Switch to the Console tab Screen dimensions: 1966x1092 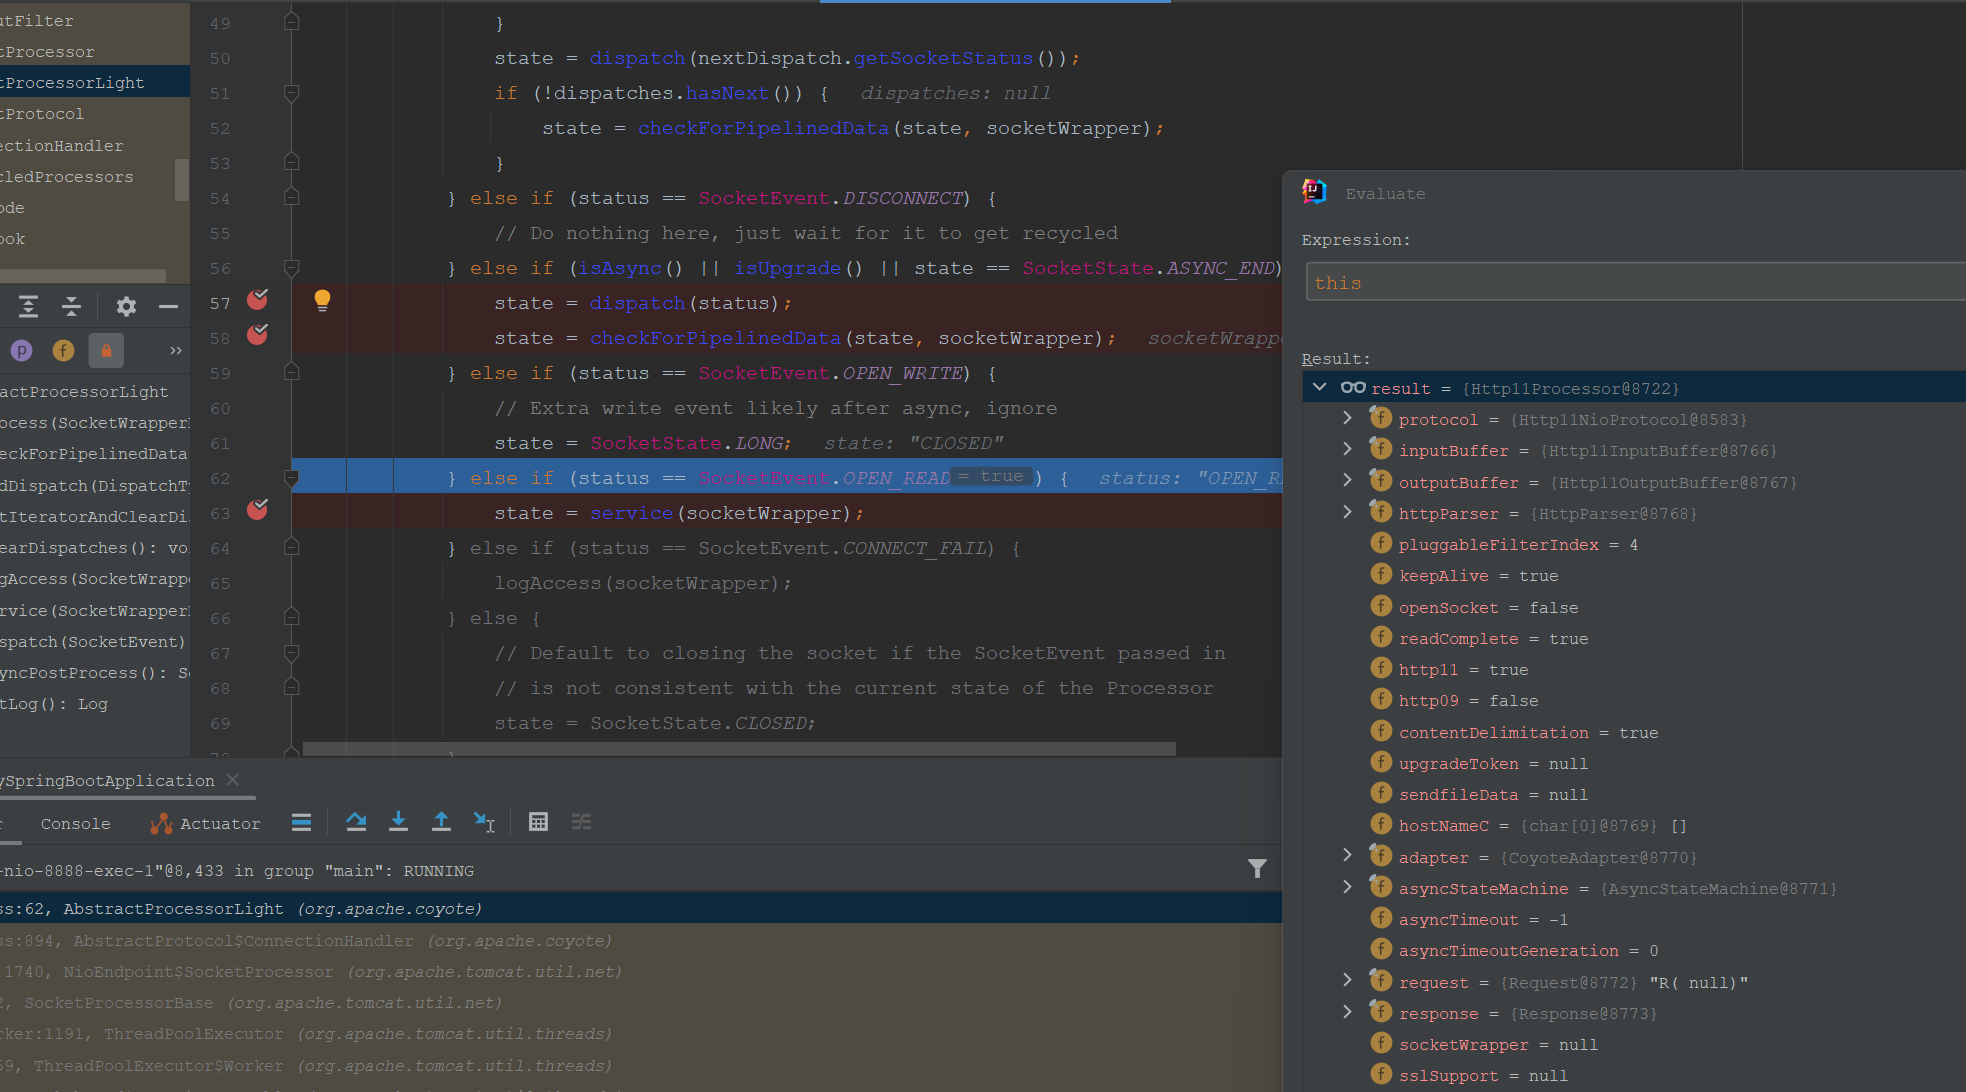(75, 824)
